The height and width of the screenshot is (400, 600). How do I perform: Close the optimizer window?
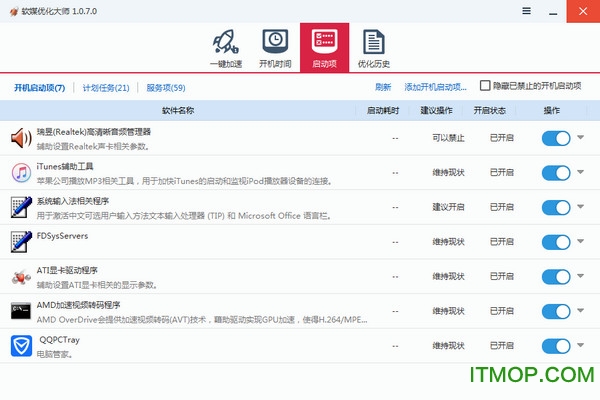583,11
